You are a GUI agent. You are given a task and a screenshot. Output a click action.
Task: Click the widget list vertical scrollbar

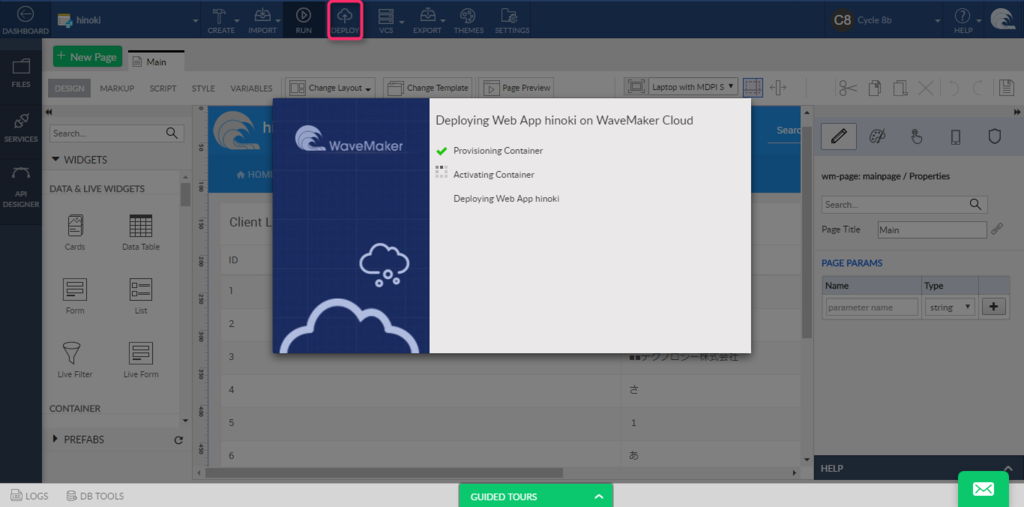click(185, 194)
